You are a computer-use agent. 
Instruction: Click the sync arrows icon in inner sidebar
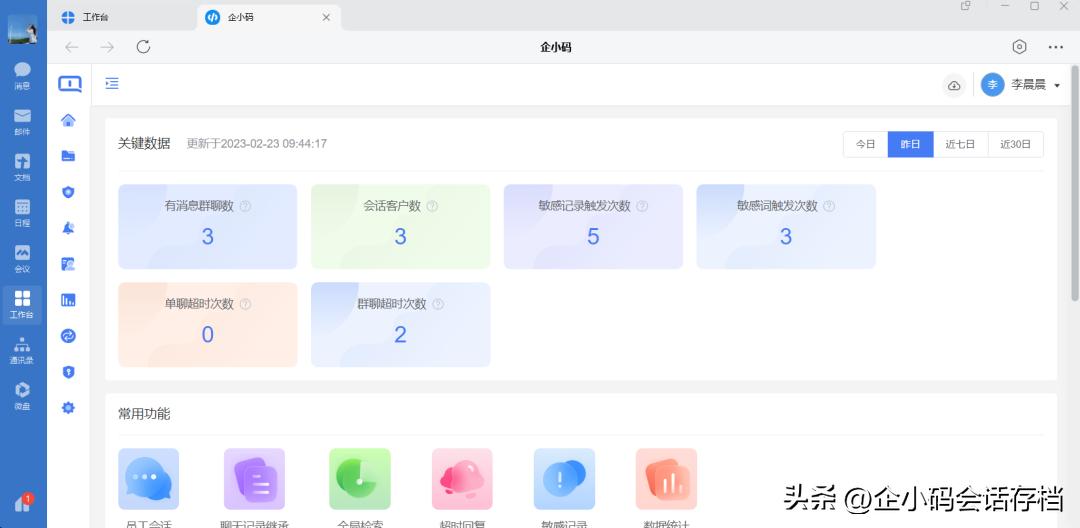68,336
